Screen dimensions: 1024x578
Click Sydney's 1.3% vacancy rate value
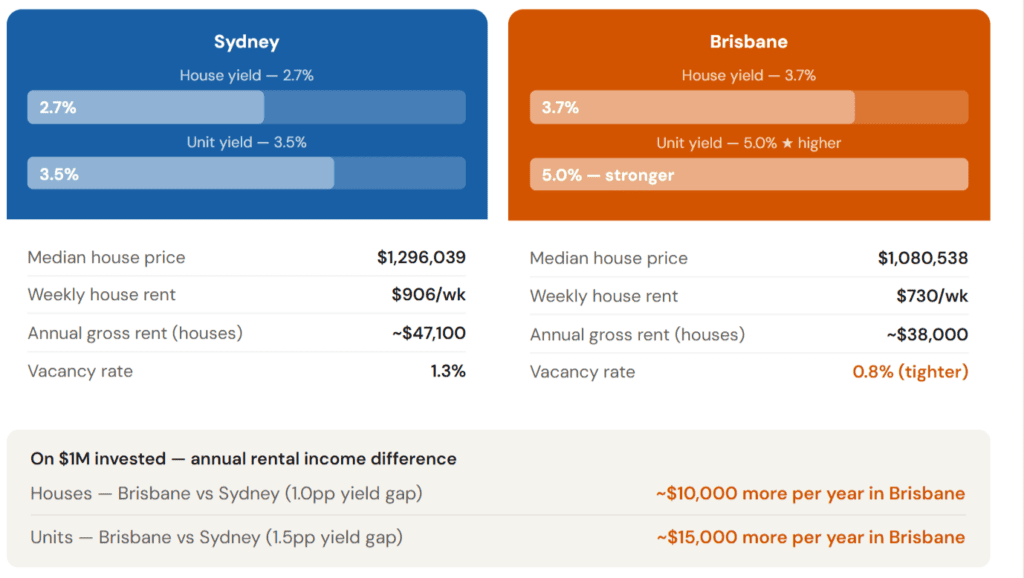(x=448, y=371)
